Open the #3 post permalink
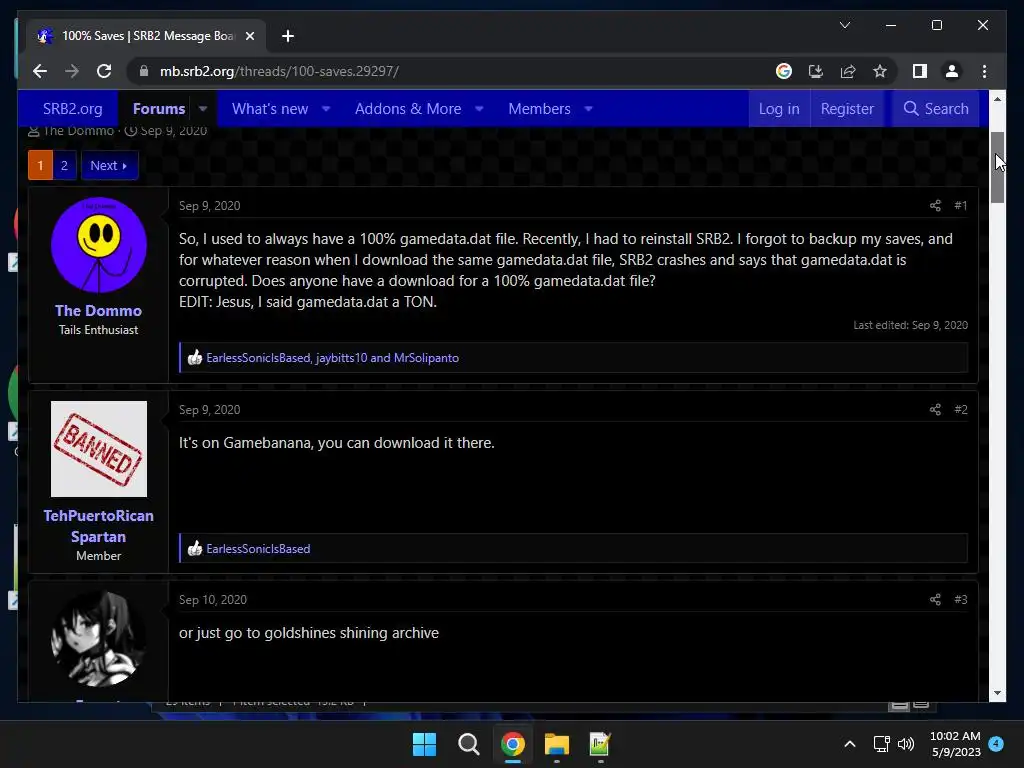The height and width of the screenshot is (768, 1024). pos(961,600)
